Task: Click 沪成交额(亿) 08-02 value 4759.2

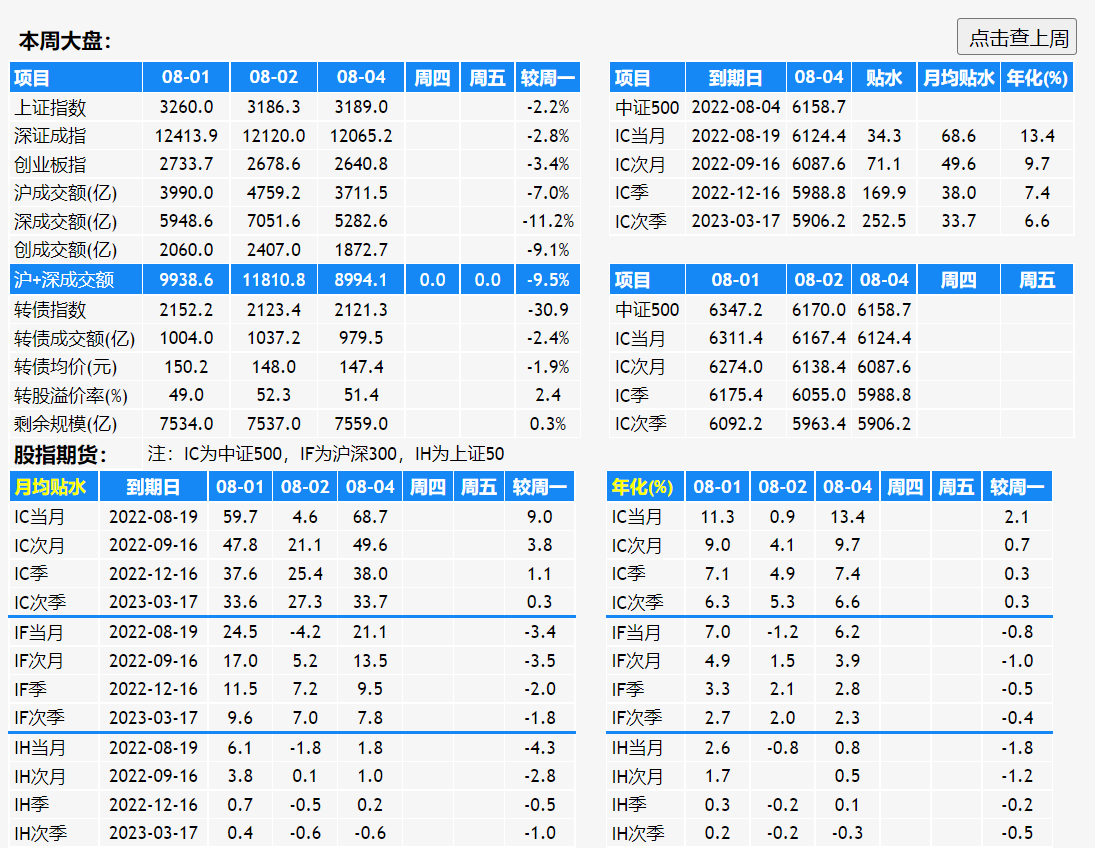Action: (x=274, y=193)
